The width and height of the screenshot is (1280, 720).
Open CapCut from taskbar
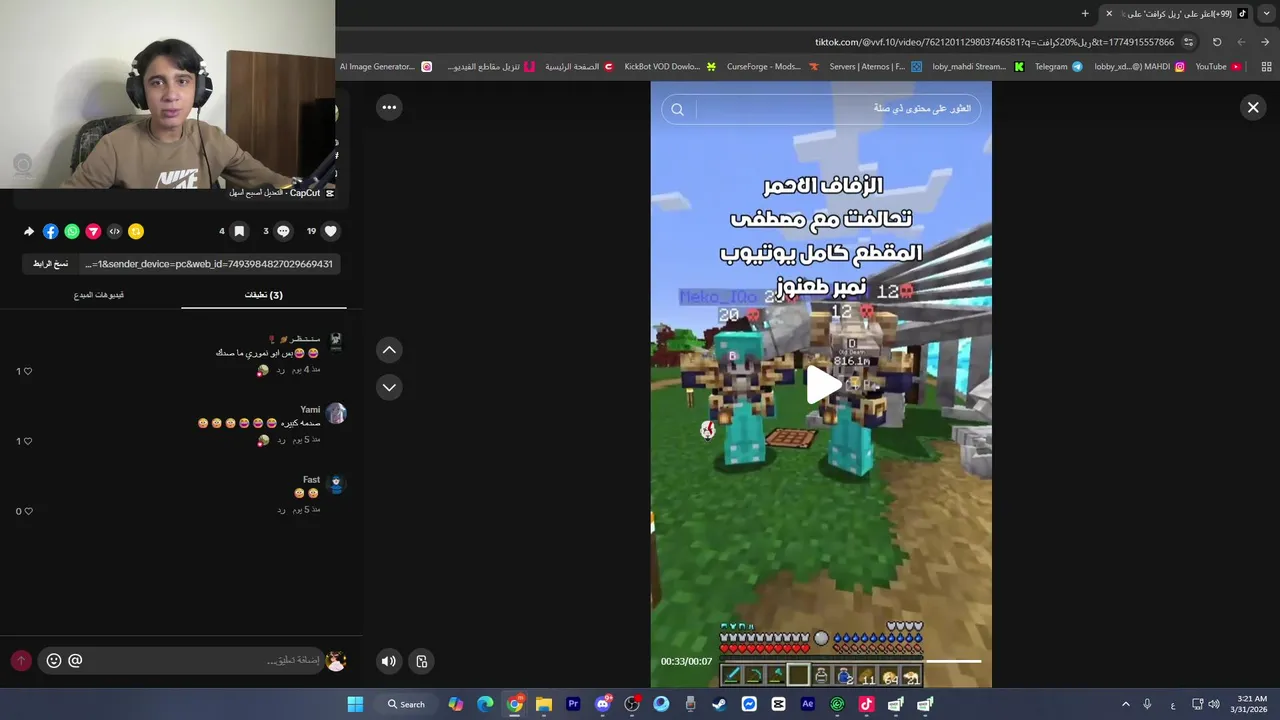click(x=779, y=704)
